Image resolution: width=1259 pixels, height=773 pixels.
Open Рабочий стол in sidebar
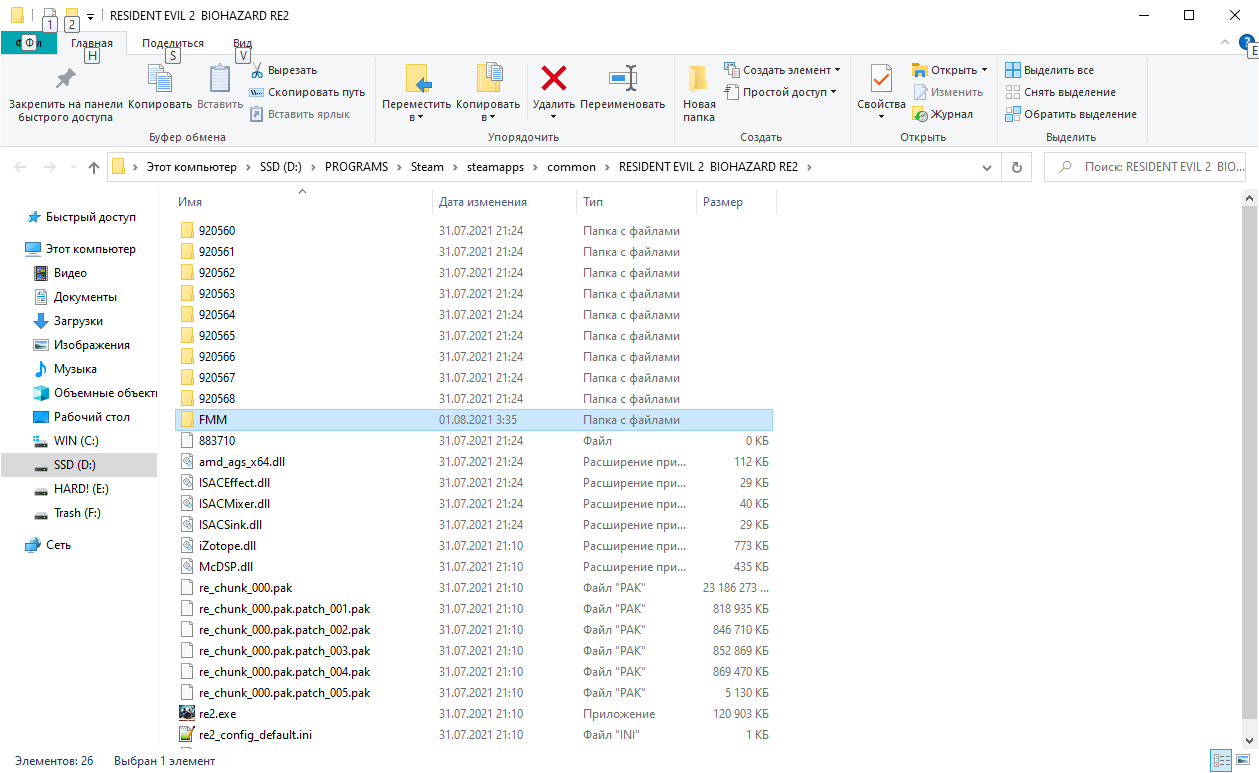click(92, 417)
